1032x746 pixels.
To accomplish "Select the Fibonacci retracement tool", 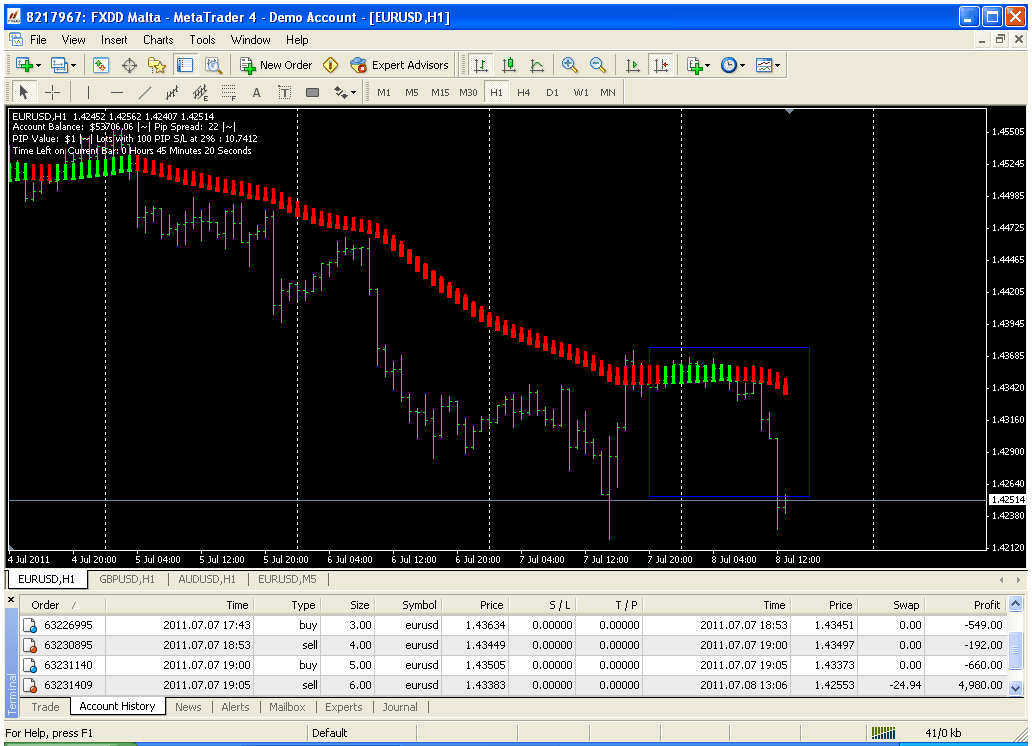I will [228, 93].
